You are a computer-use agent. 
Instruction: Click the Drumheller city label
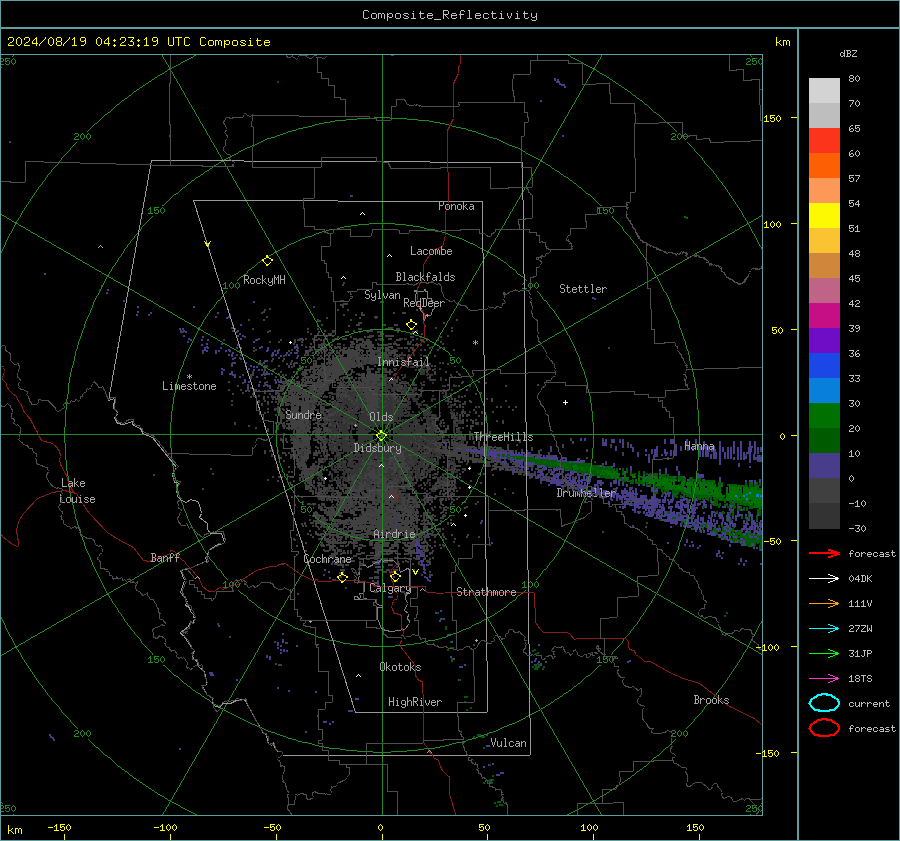click(x=586, y=493)
